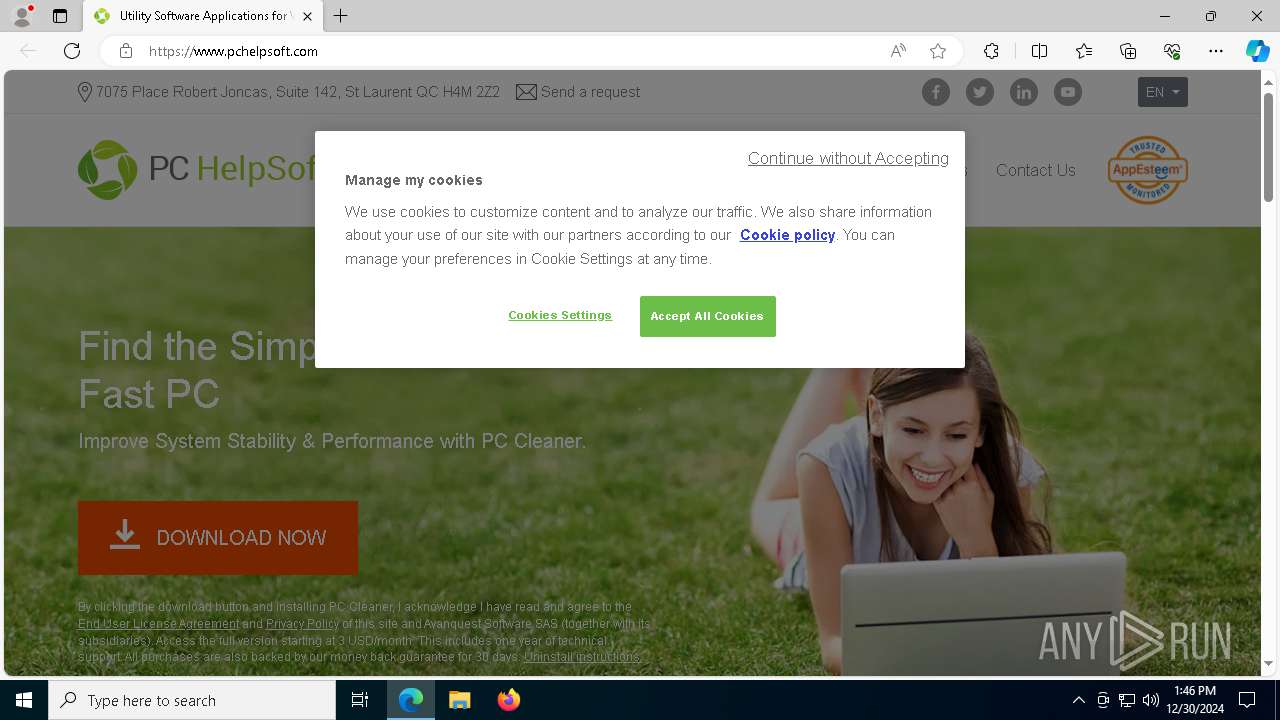Activate Read aloud icon

coord(898,51)
